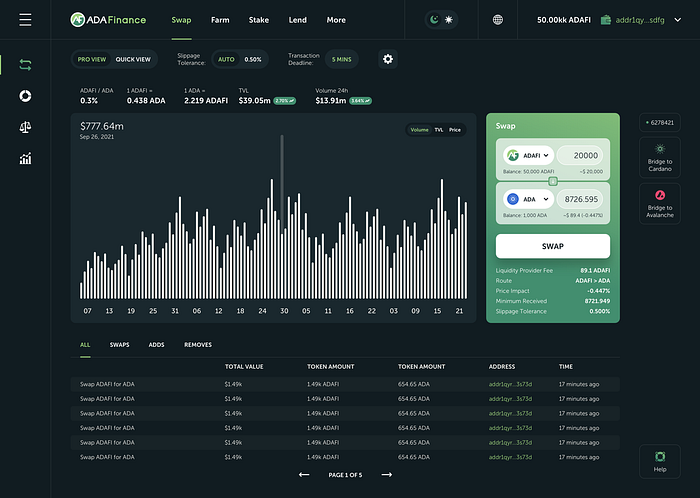Switch to dark mode moon icon
This screenshot has width=700, height=498.
click(434, 20)
